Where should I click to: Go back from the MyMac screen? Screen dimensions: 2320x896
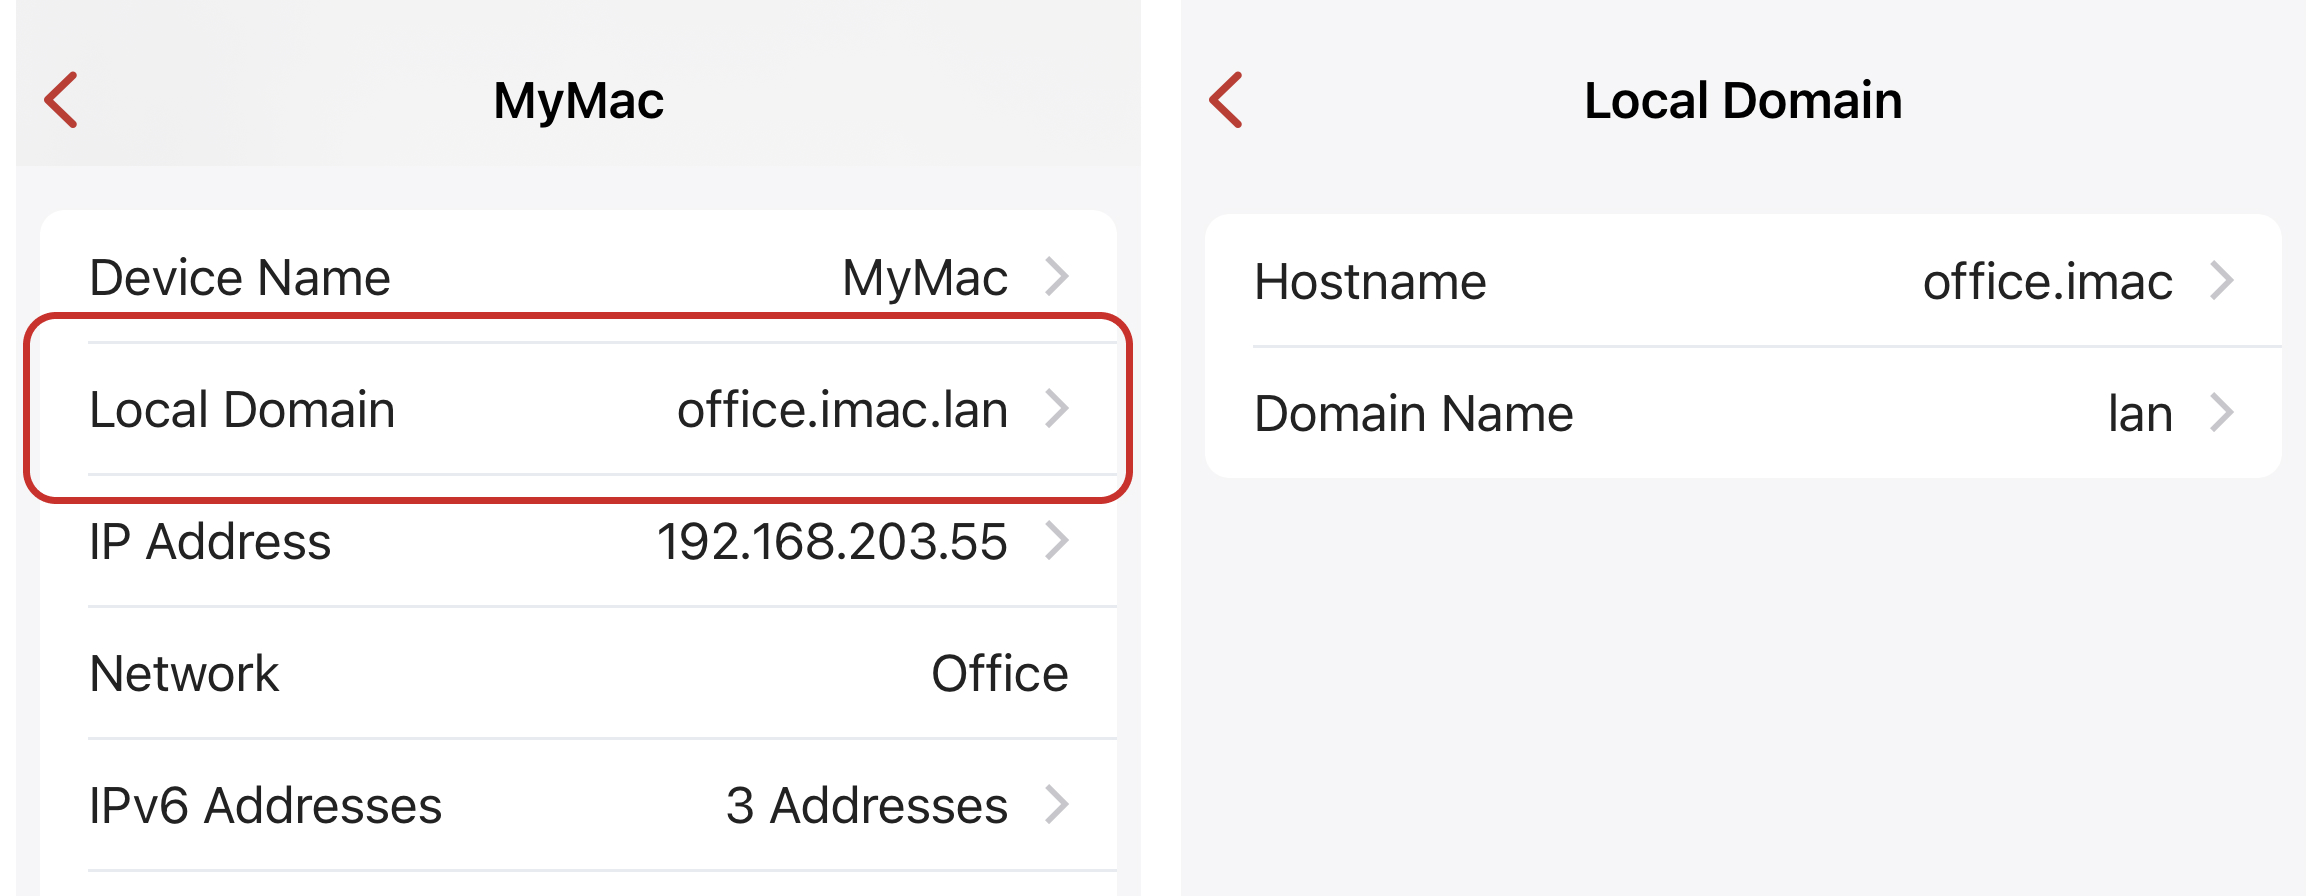pos(61,100)
